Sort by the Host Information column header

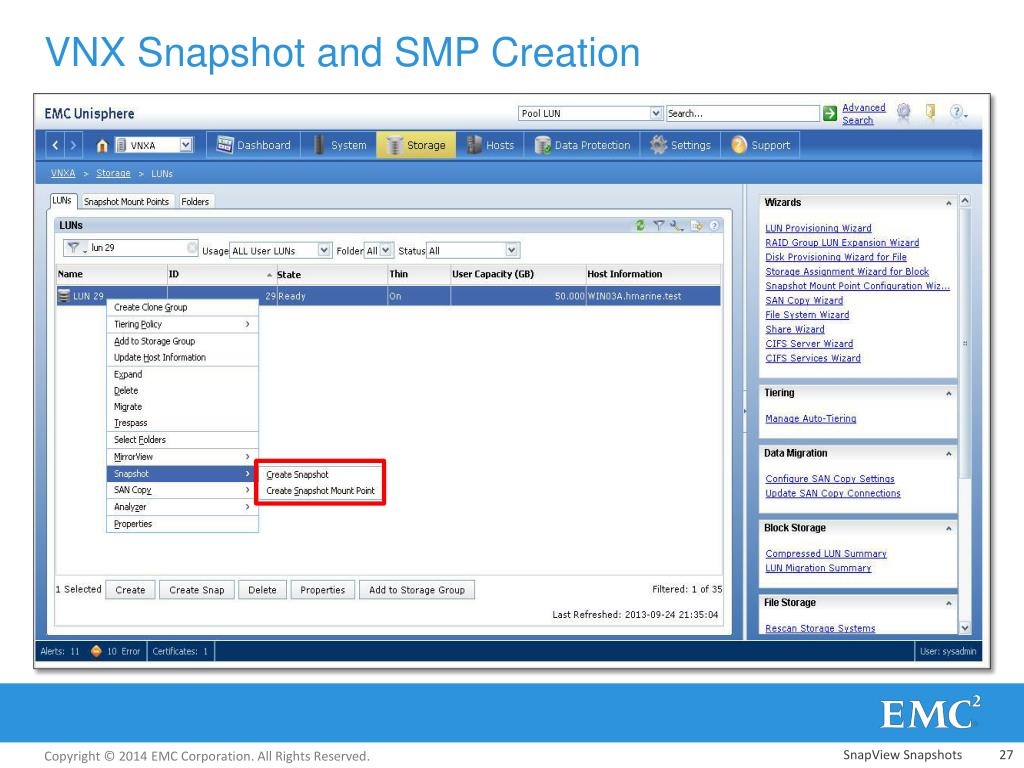(x=653, y=274)
